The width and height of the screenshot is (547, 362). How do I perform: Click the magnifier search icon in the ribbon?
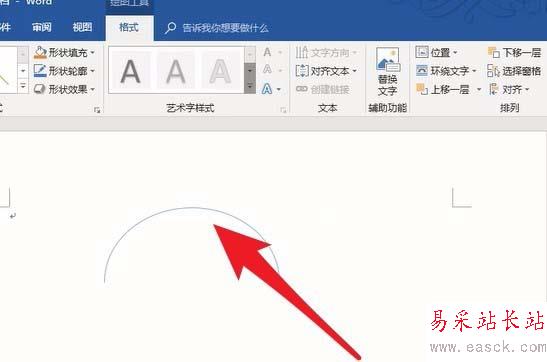coord(170,28)
